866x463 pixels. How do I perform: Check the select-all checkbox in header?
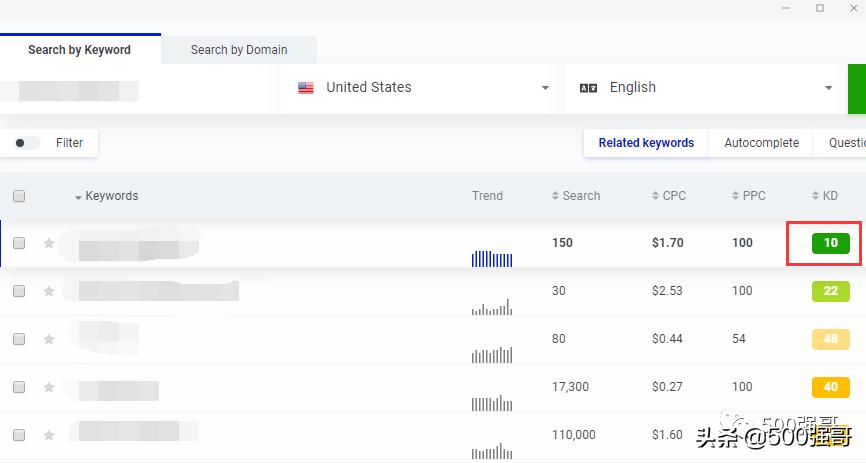[19, 196]
